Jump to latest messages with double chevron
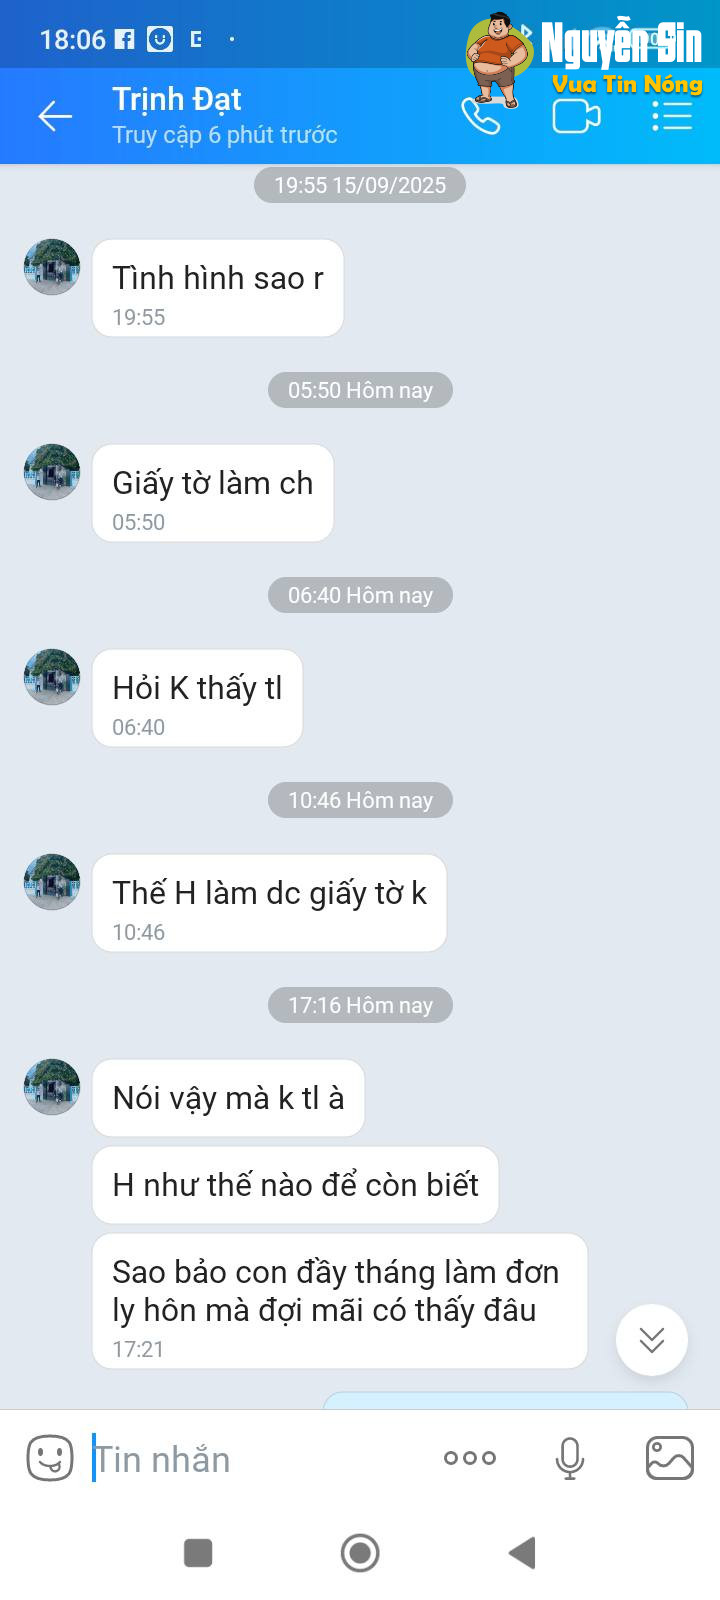This screenshot has height=1600, width=720. click(x=652, y=1340)
